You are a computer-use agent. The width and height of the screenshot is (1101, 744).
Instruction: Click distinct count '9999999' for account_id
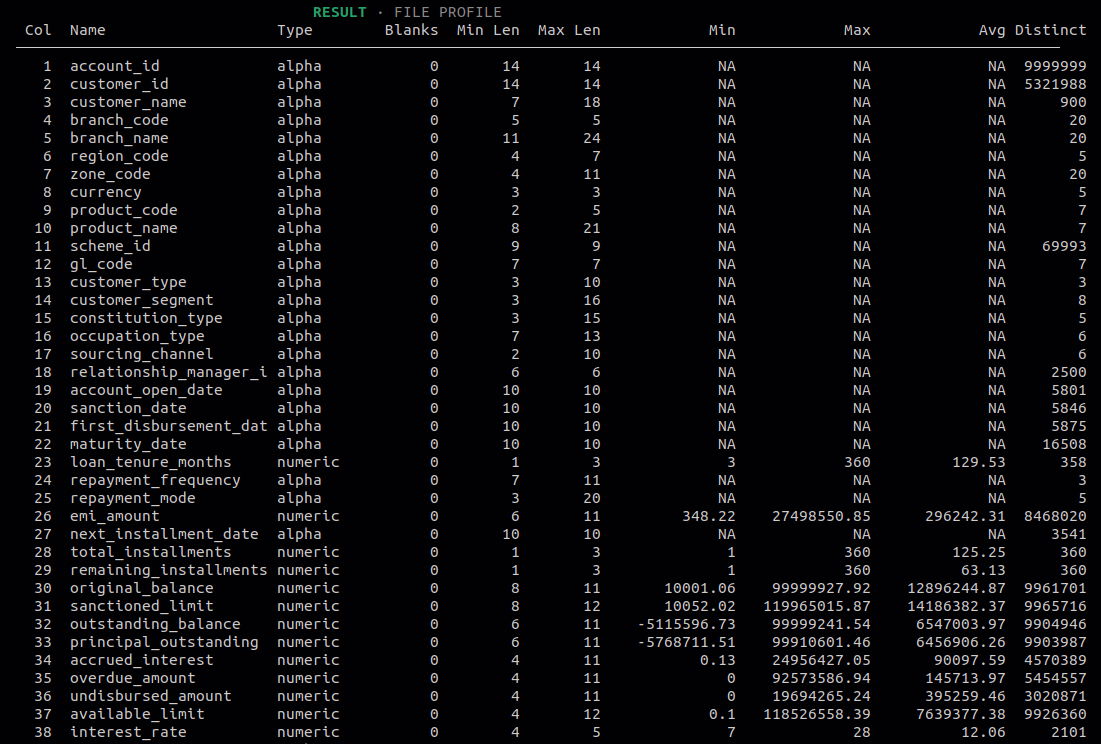1055,66
